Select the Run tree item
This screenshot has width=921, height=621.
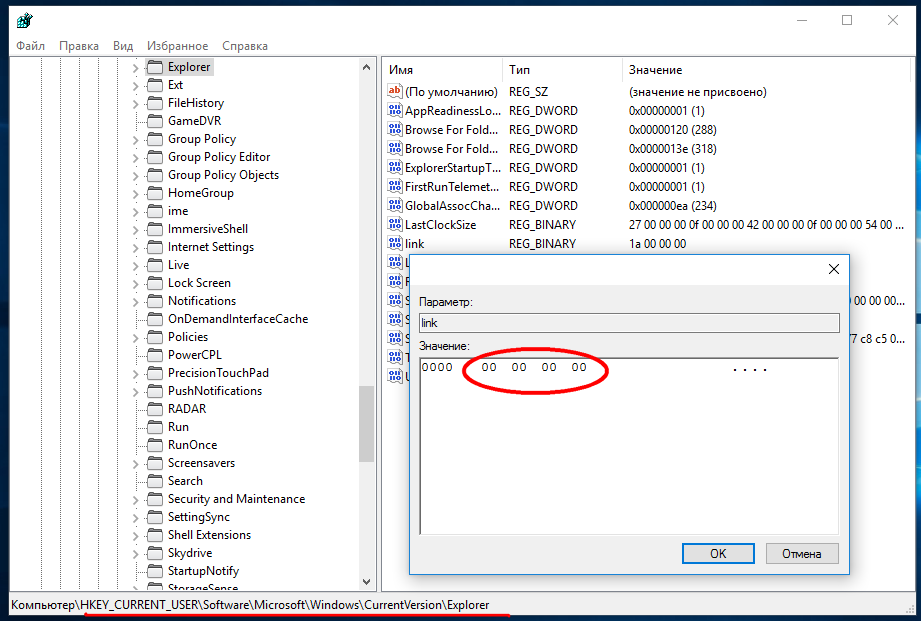pyautogui.click(x=179, y=427)
